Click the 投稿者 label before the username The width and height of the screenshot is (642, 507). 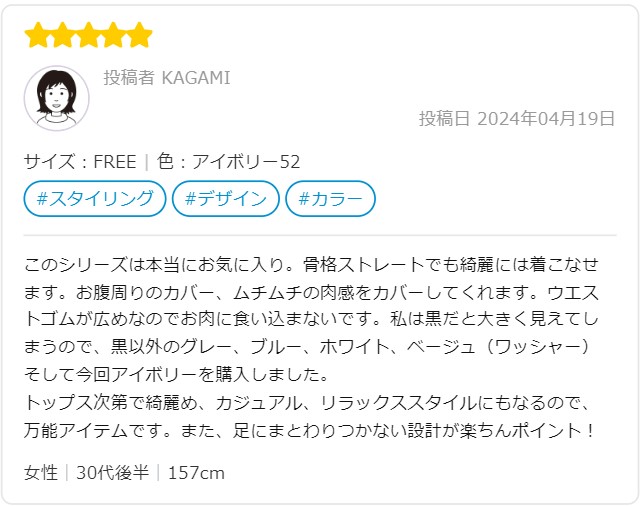coord(129,78)
